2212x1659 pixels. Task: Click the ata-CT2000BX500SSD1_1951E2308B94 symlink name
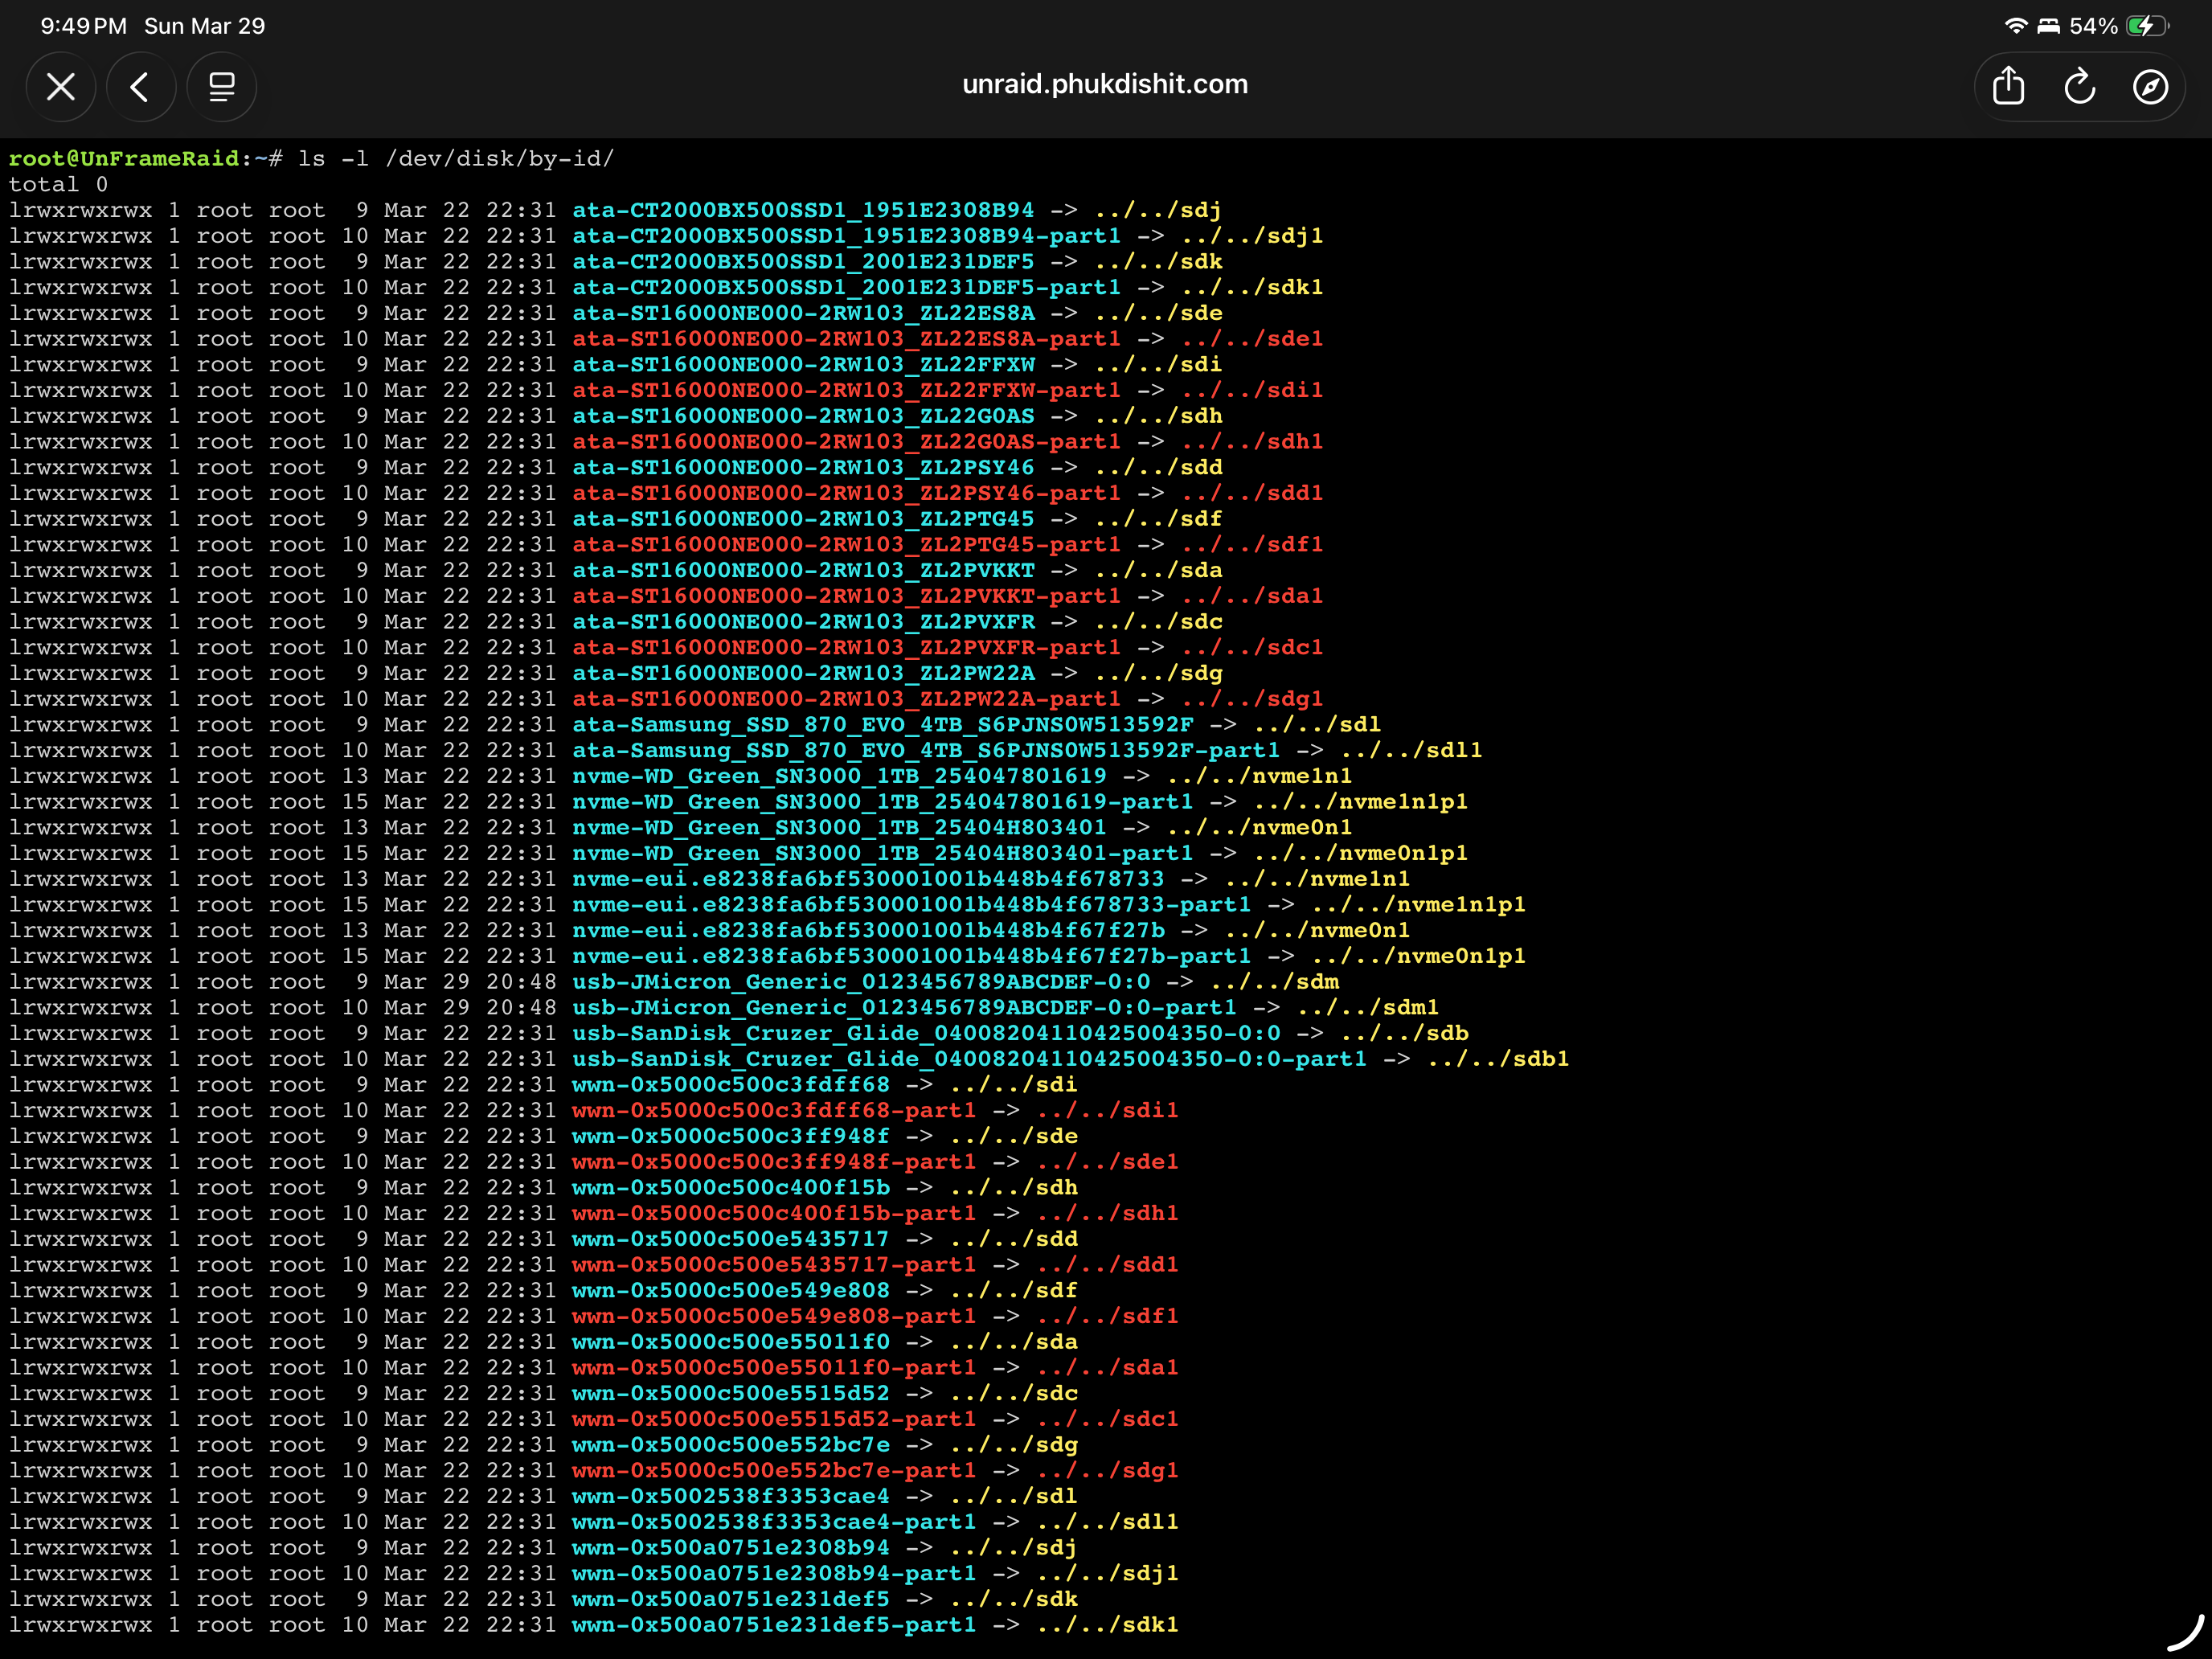pyautogui.click(x=803, y=210)
